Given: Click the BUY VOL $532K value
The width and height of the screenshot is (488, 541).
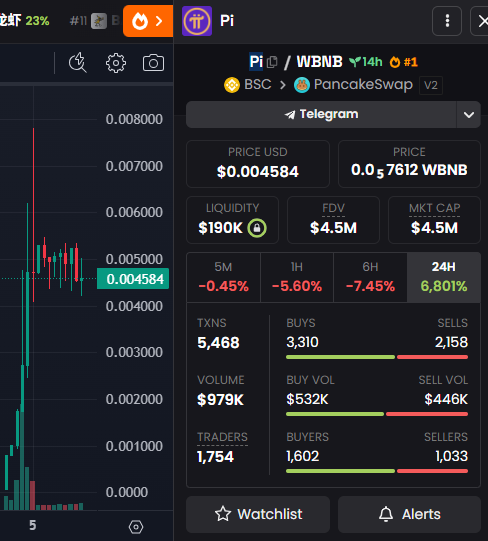Looking at the screenshot, I should 307,399.
